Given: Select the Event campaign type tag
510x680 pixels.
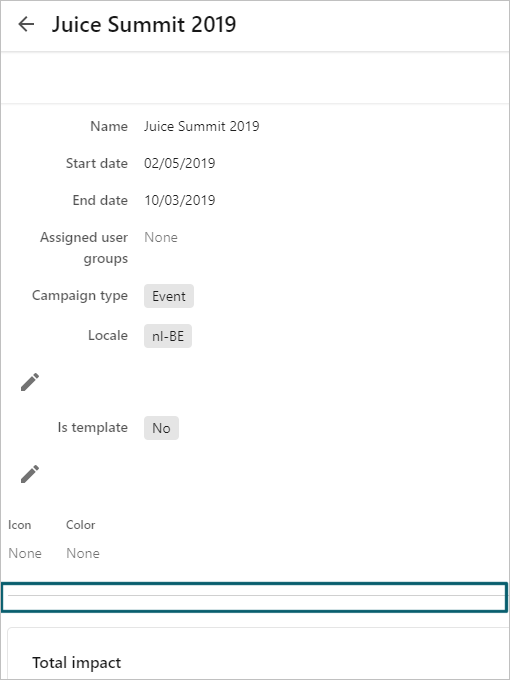Looking at the screenshot, I should coord(169,296).
